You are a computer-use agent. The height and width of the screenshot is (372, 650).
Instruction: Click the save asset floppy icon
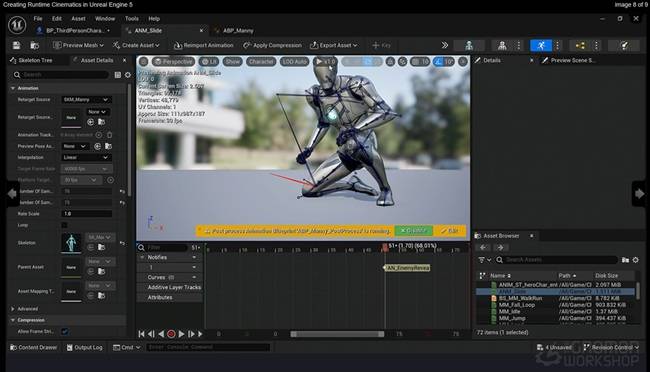tap(16, 45)
